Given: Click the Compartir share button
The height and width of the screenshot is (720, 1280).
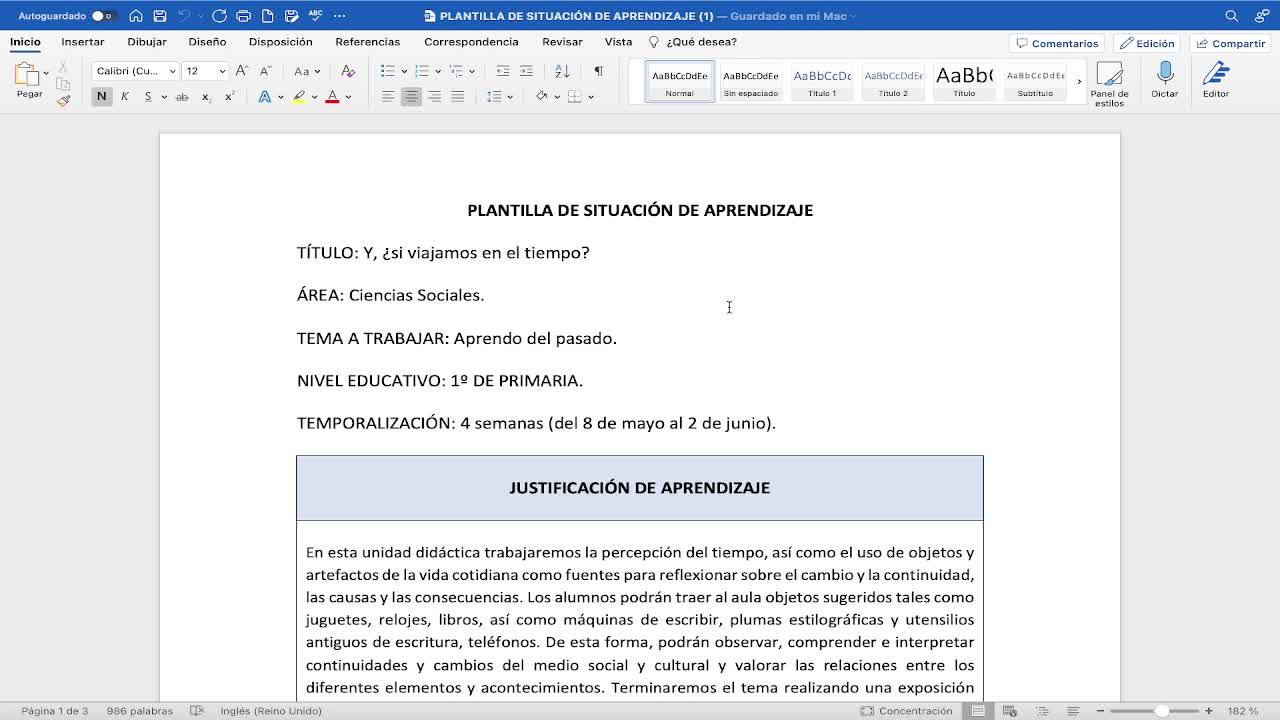Looking at the screenshot, I should [x=1230, y=43].
